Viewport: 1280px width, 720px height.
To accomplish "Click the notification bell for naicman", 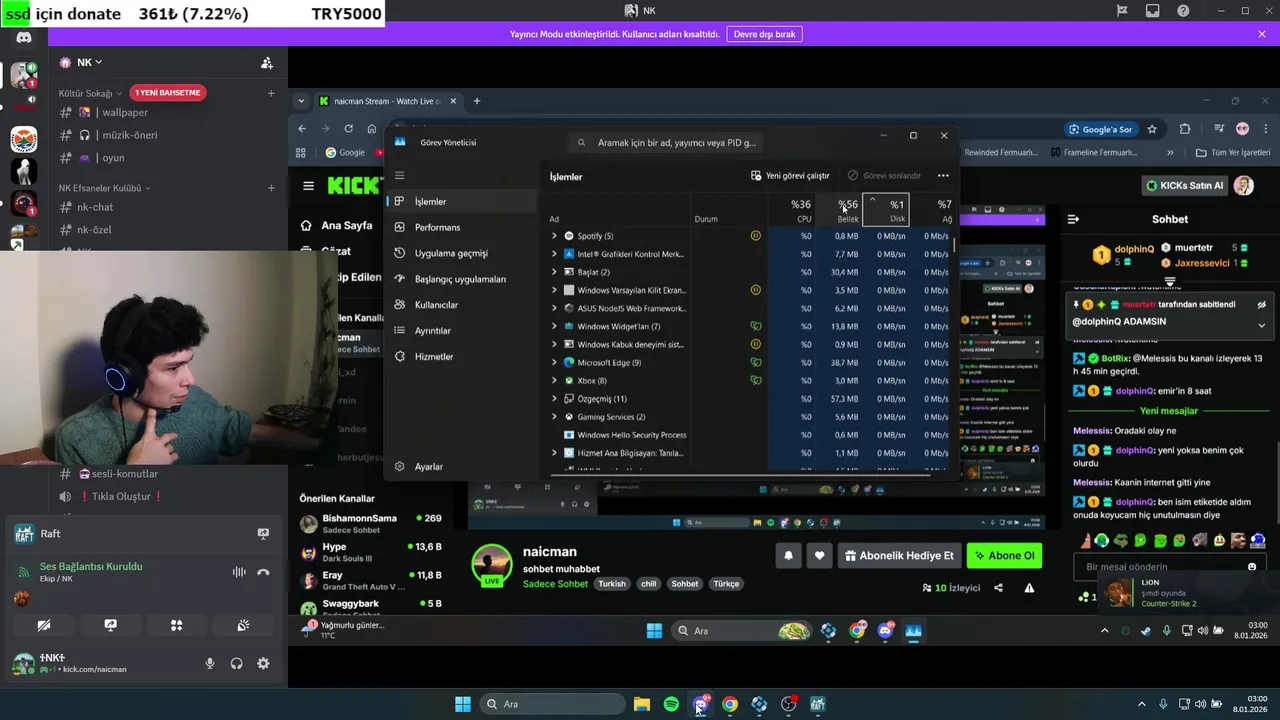I will 788,555.
